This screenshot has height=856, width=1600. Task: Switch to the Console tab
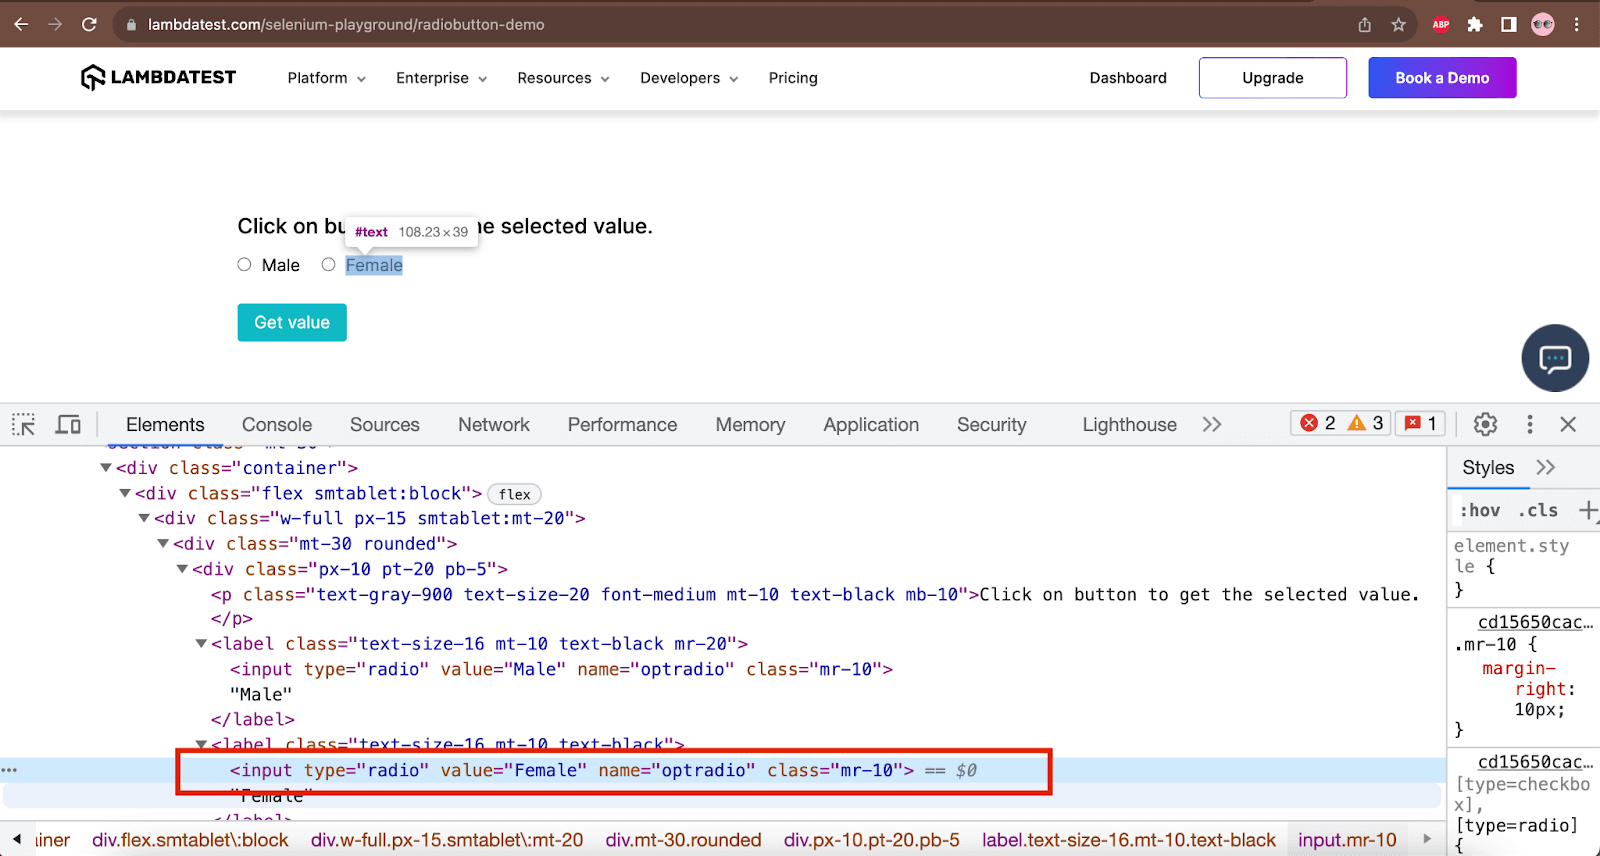pos(277,424)
